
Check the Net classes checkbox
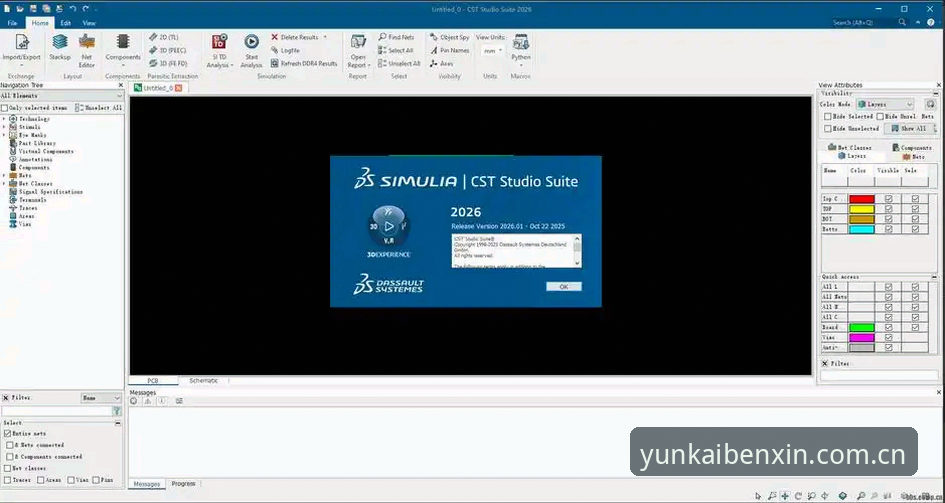(7, 468)
